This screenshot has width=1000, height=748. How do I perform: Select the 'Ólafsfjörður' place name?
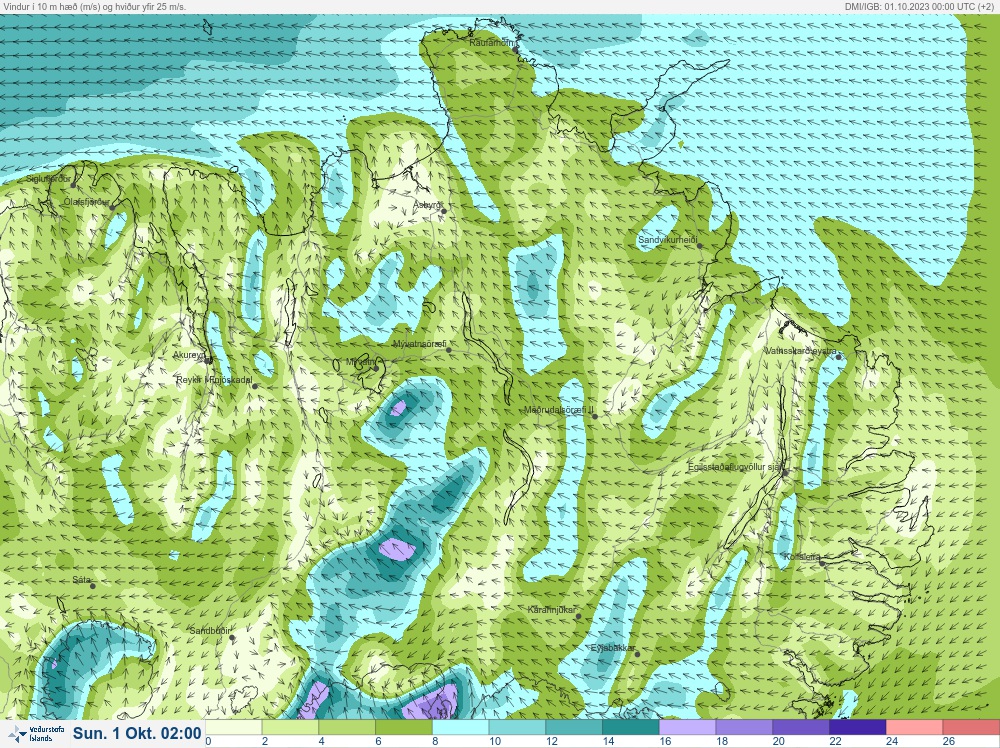(x=87, y=202)
